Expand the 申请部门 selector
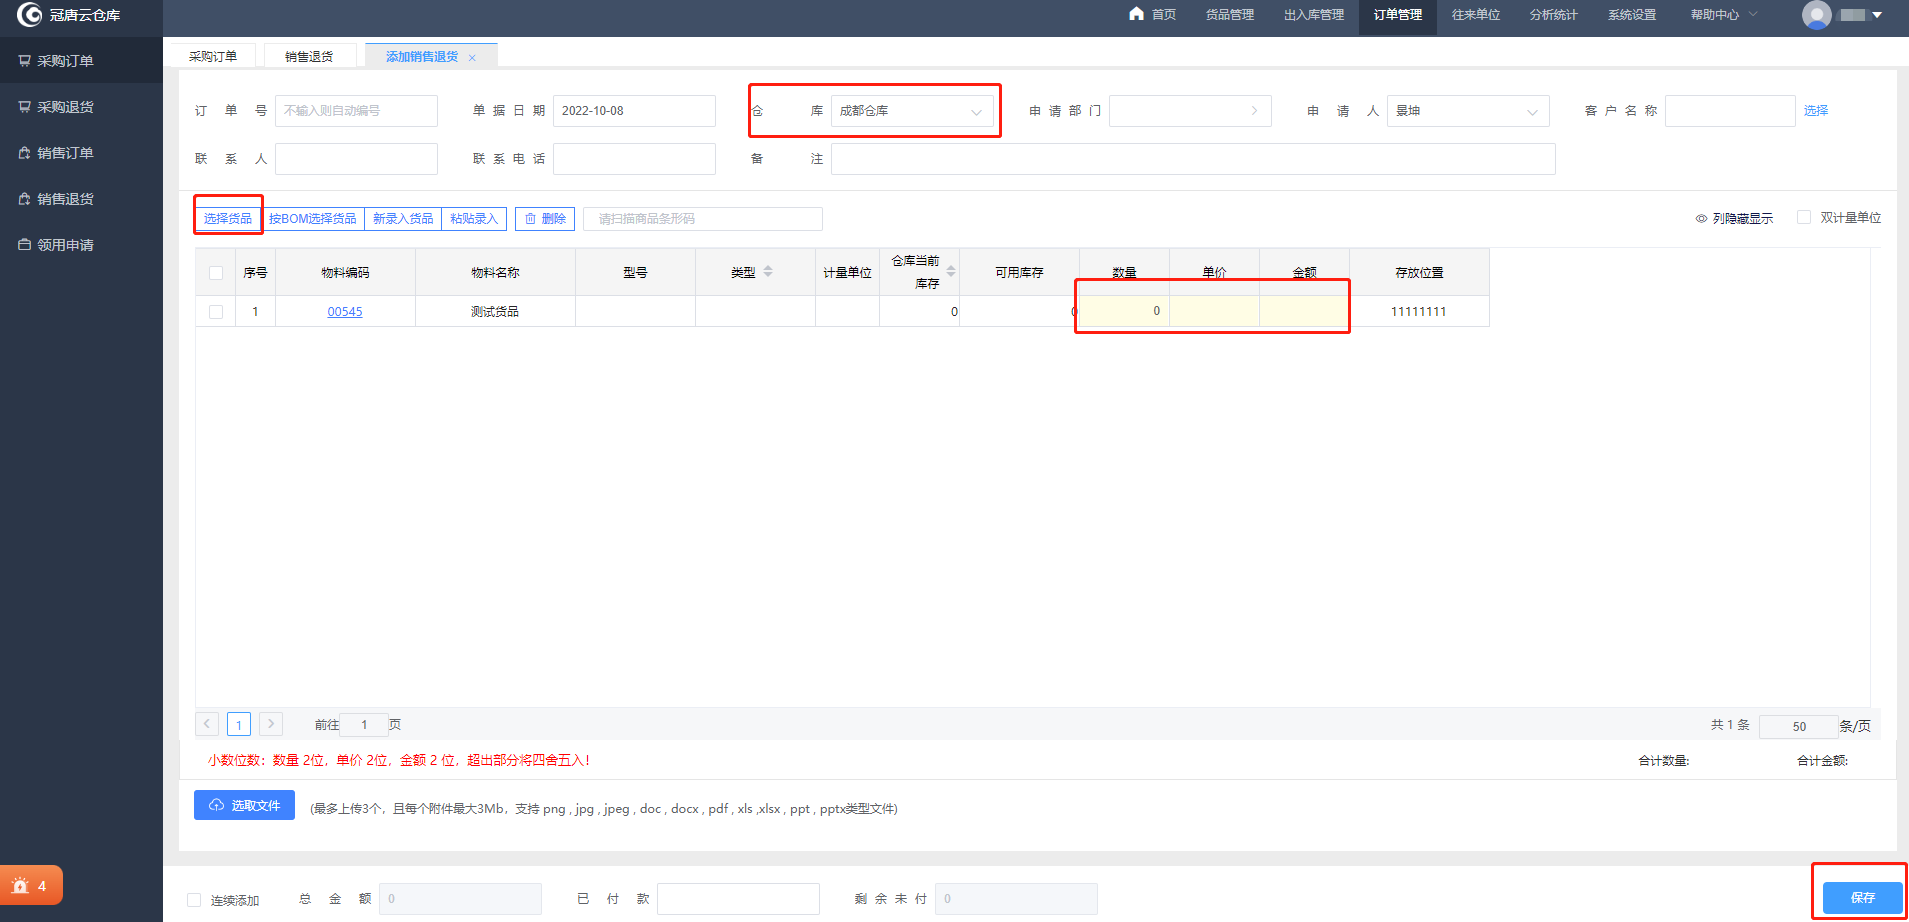The width and height of the screenshot is (1909, 922). [1190, 111]
